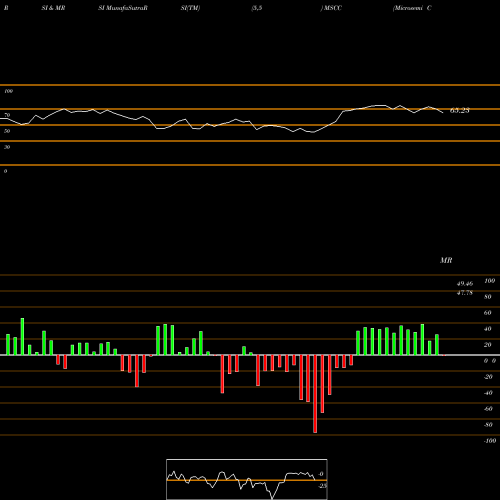The height and width of the screenshot is (500, 500).
Task: Click the 'SI & MR' header text
Action: tap(53, 8)
